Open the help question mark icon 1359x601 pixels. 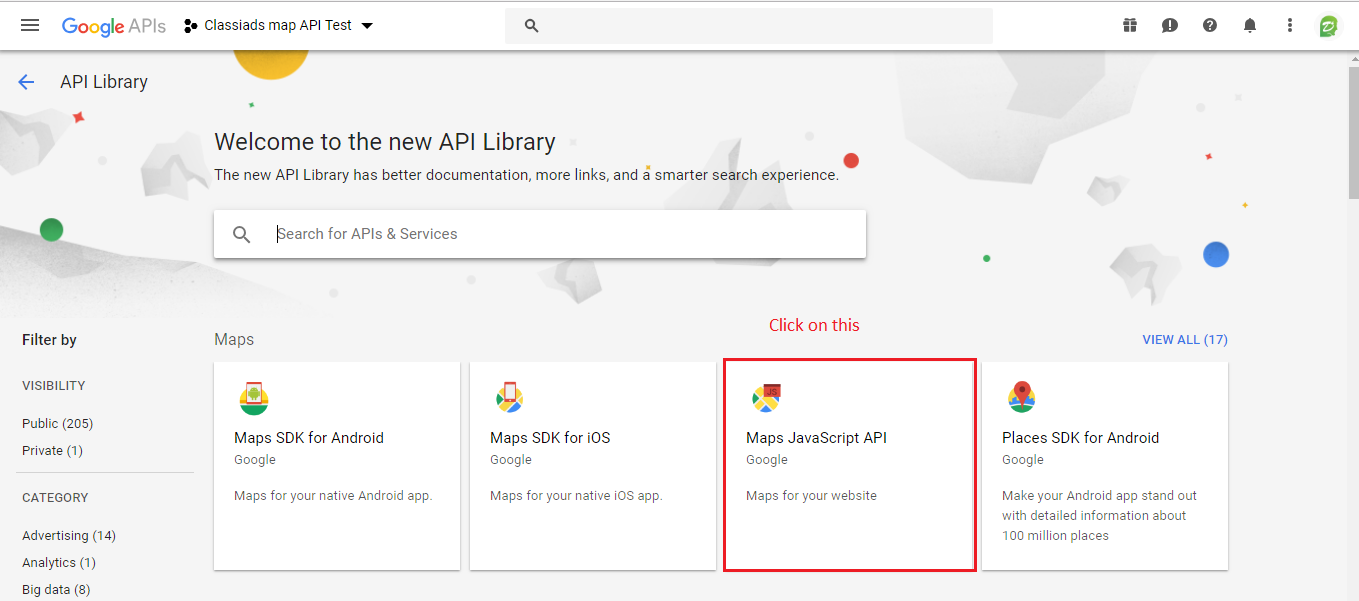coord(1210,26)
